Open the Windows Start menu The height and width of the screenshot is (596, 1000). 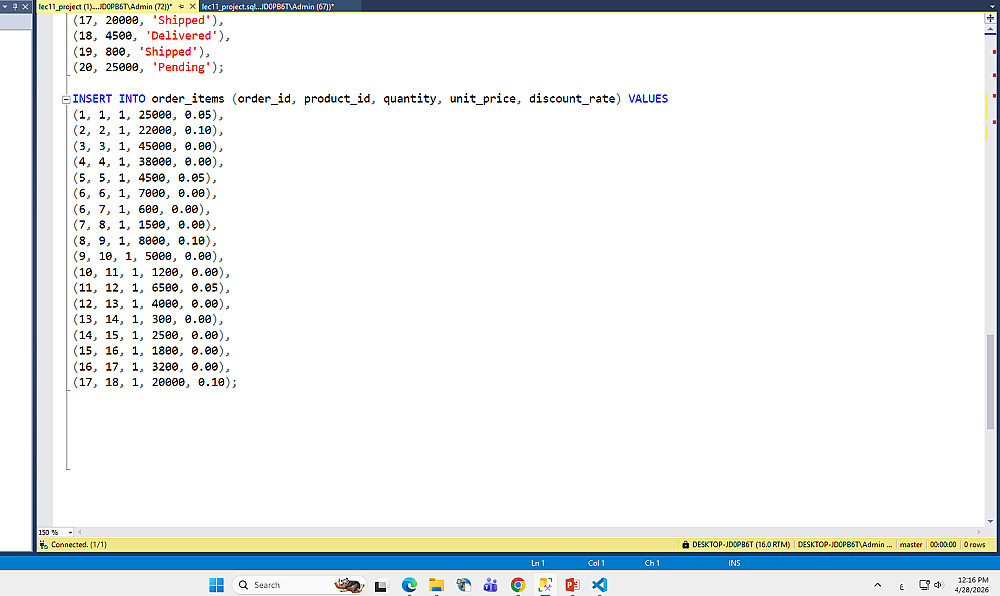tap(217, 585)
